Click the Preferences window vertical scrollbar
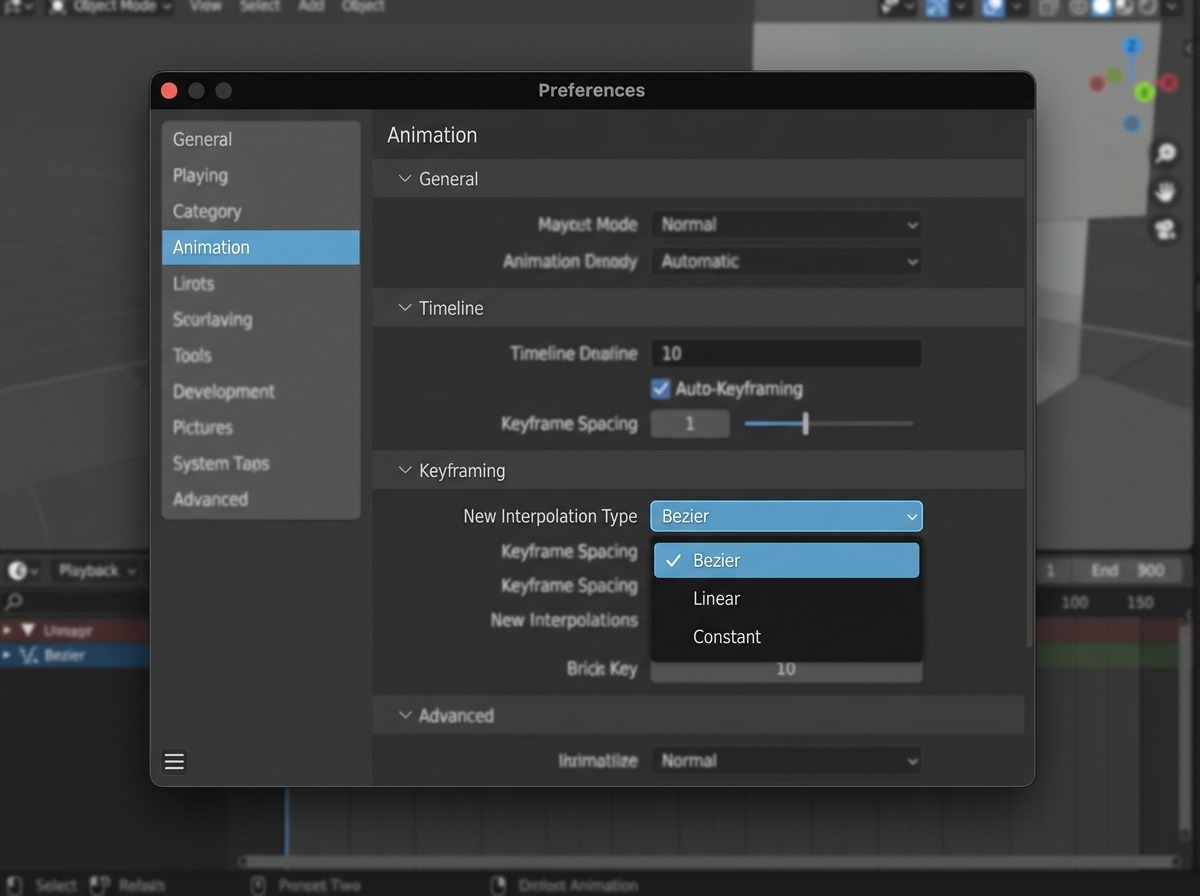 [1029, 382]
